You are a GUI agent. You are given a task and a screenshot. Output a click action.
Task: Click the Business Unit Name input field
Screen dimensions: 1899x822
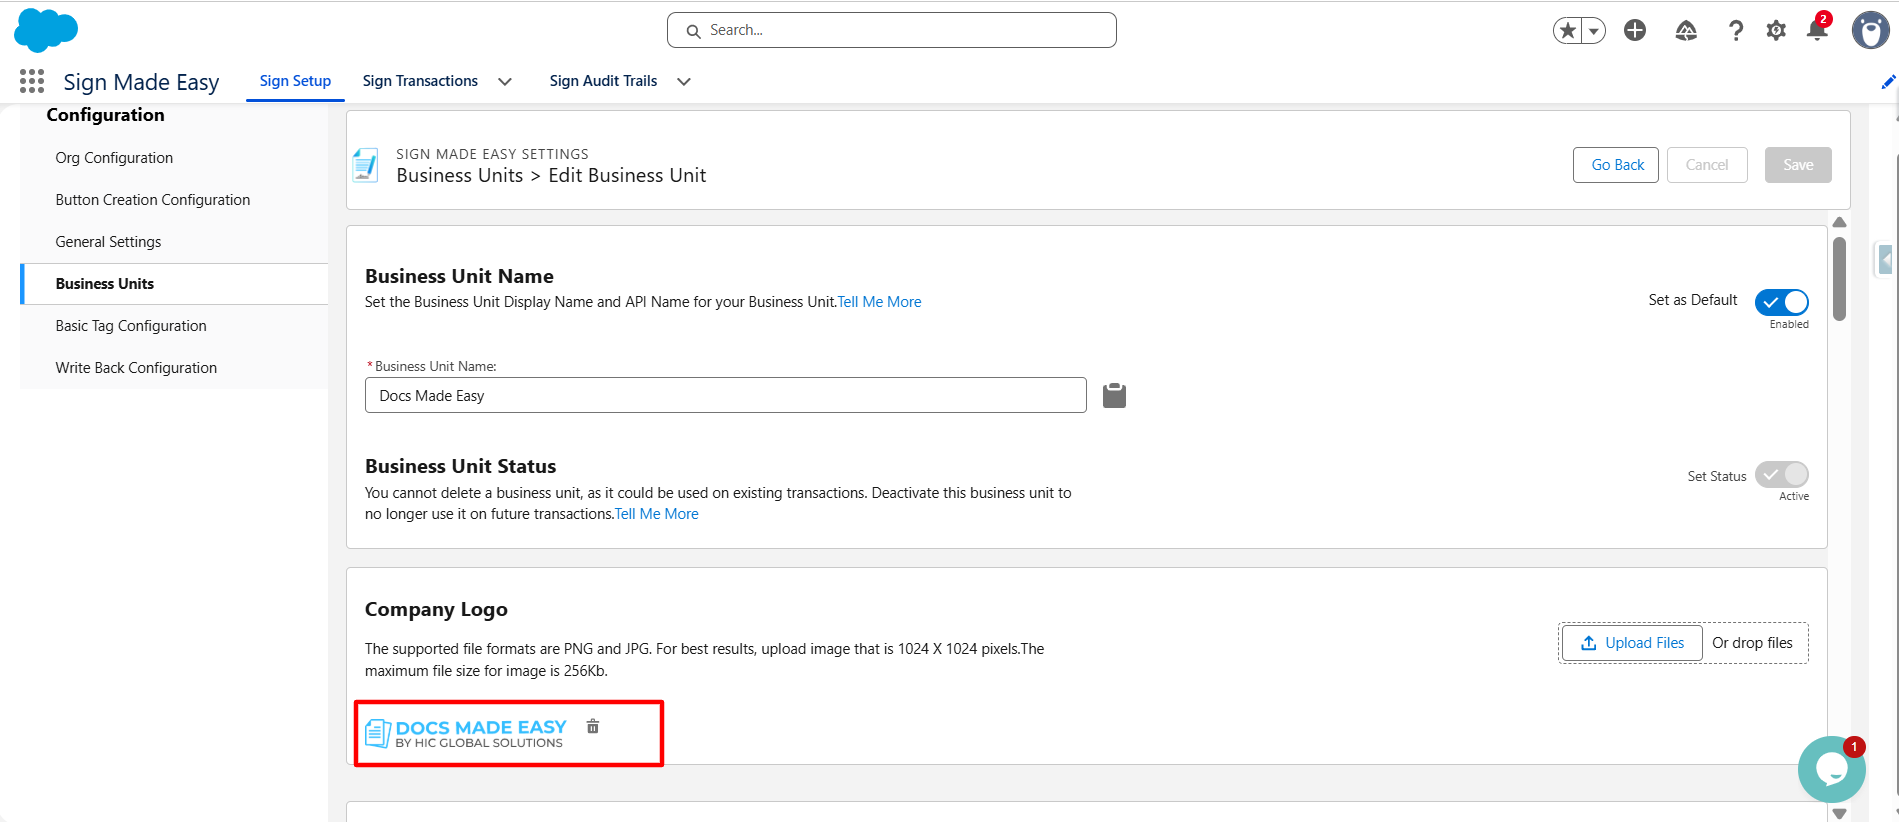(x=726, y=395)
